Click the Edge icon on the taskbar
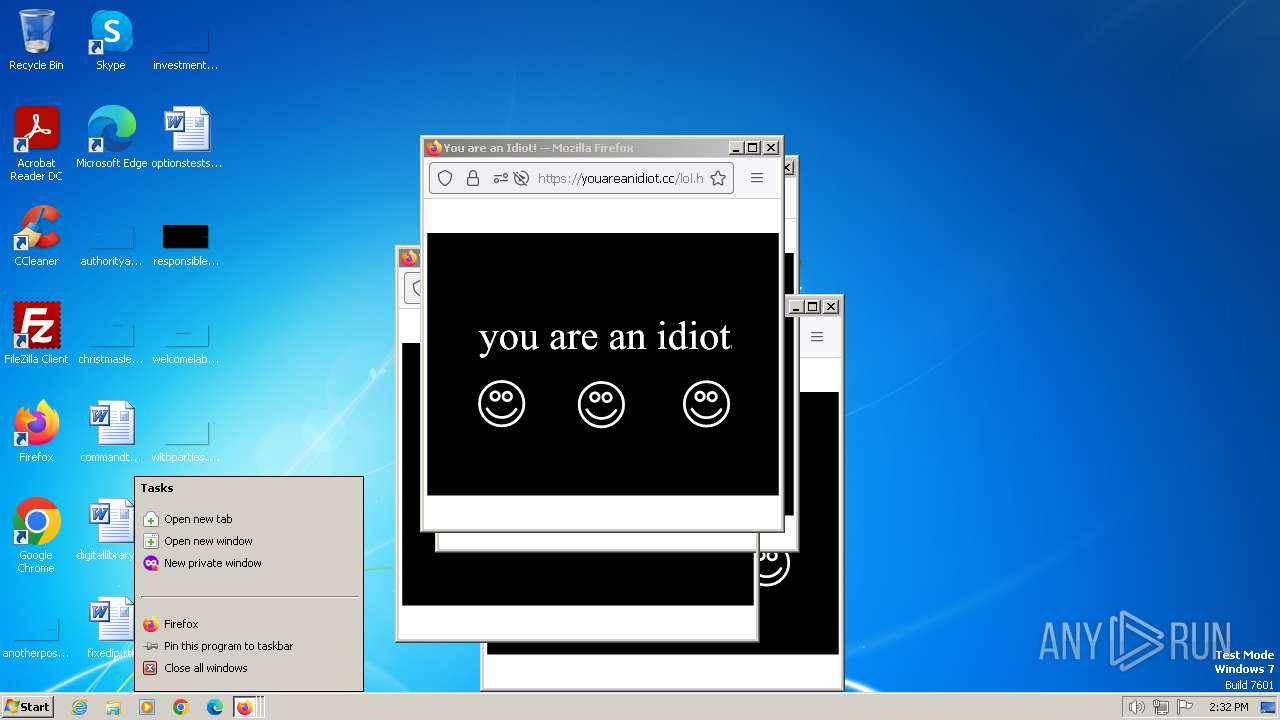The width and height of the screenshot is (1280, 720). coord(215,707)
